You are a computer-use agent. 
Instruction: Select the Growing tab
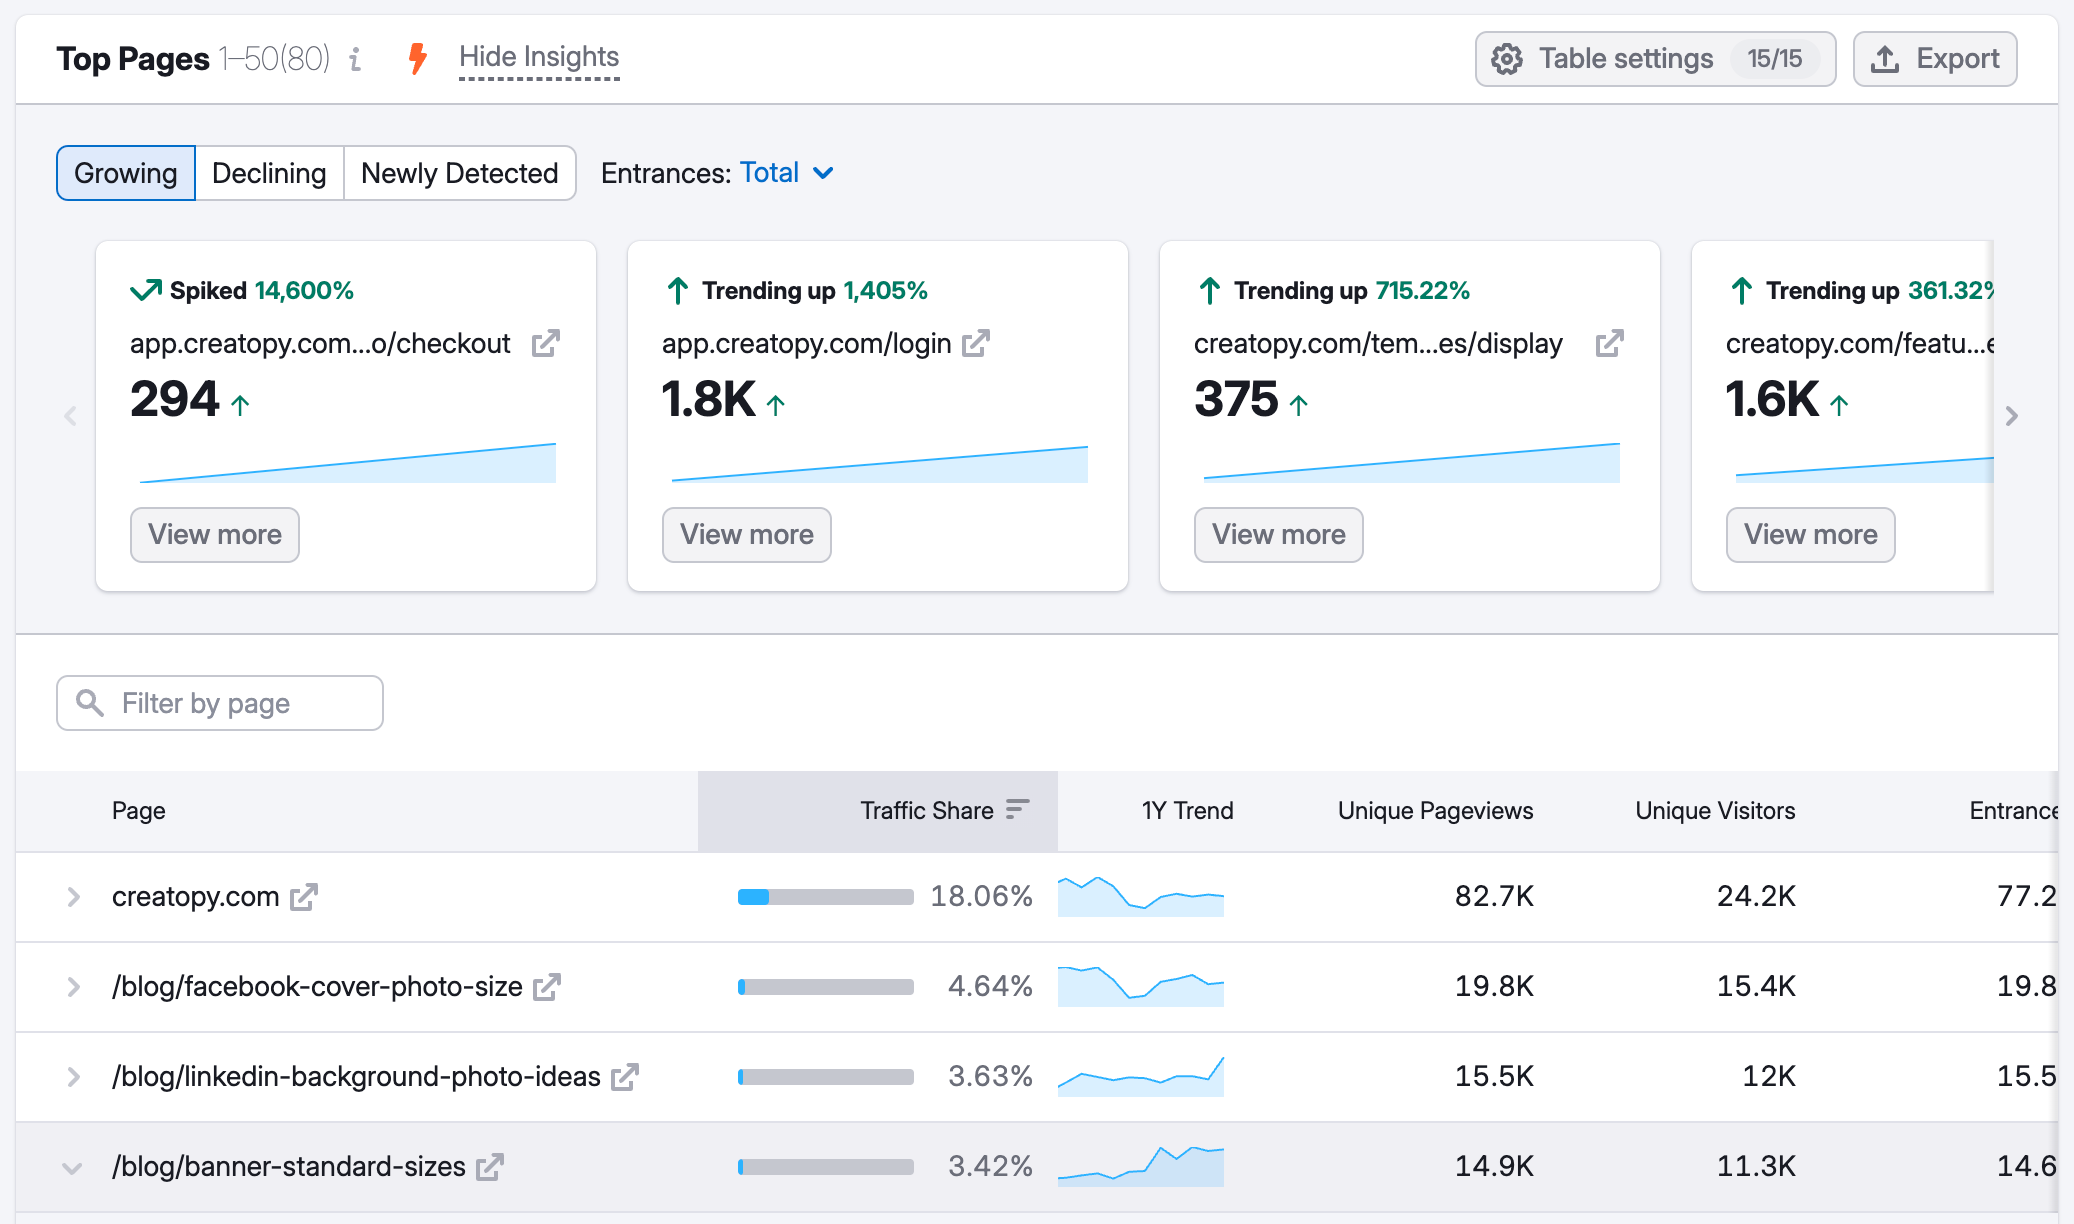tap(126, 173)
